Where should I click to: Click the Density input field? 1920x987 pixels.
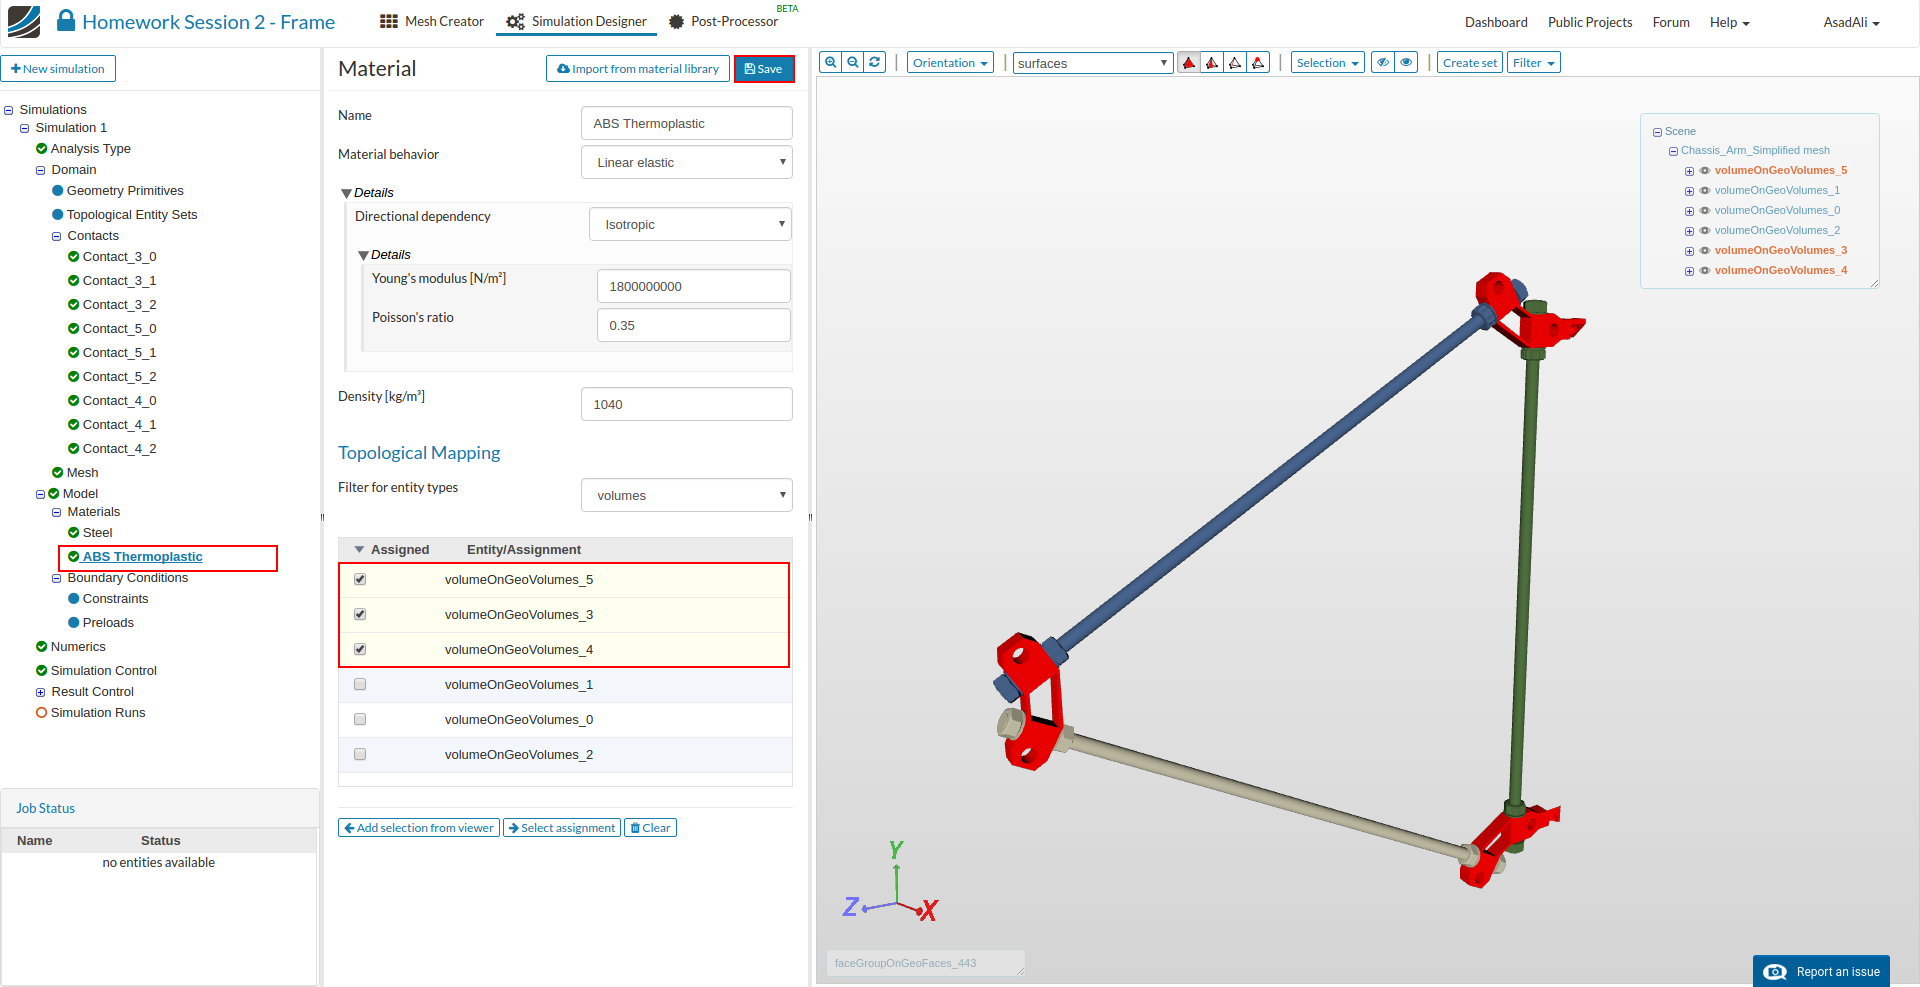click(x=687, y=404)
